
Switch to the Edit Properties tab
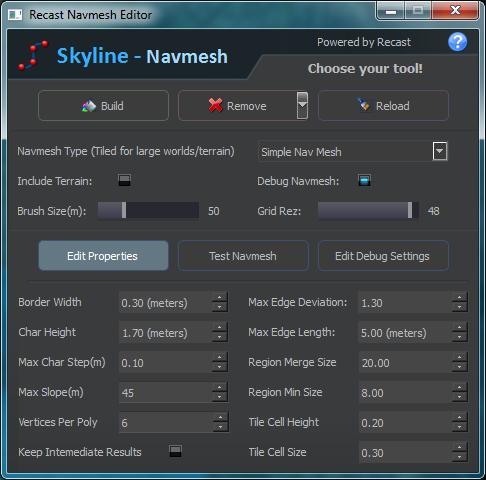(103, 256)
